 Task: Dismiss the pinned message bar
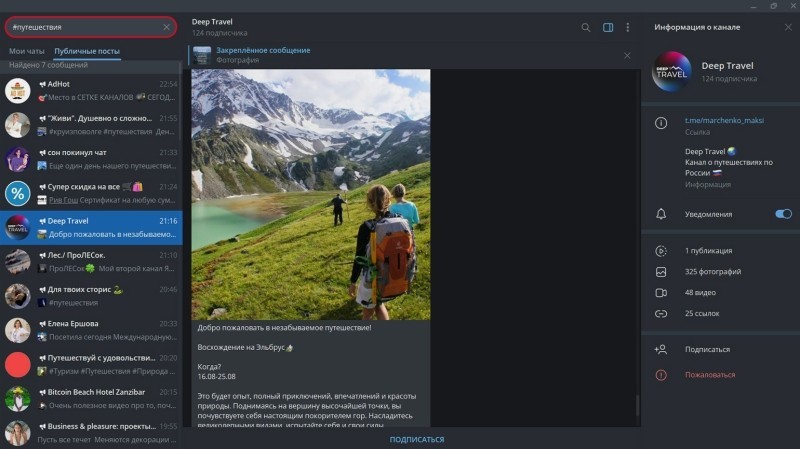[627, 55]
